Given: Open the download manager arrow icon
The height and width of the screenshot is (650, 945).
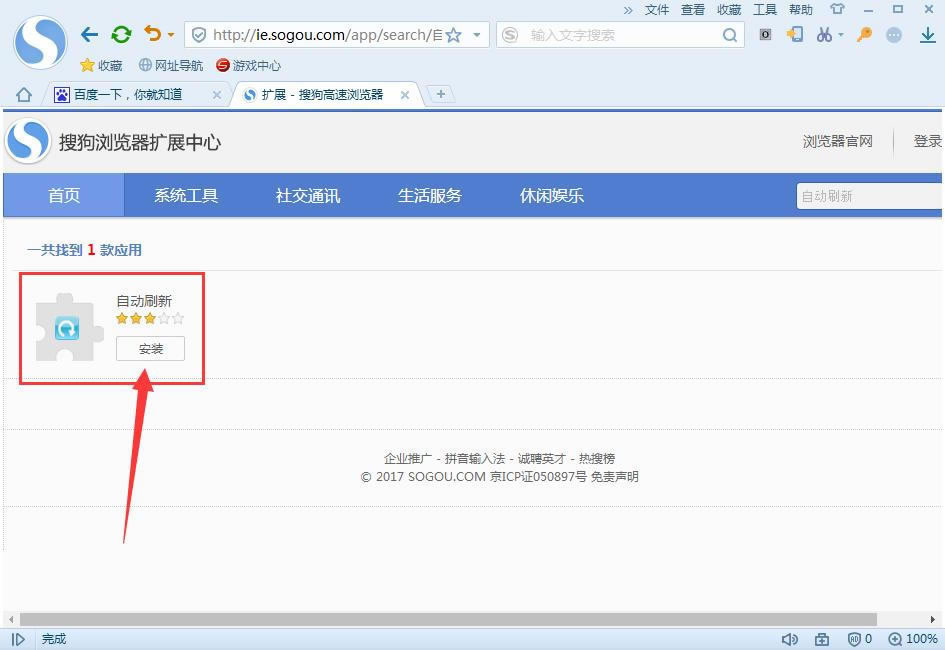Looking at the screenshot, I should [928, 35].
